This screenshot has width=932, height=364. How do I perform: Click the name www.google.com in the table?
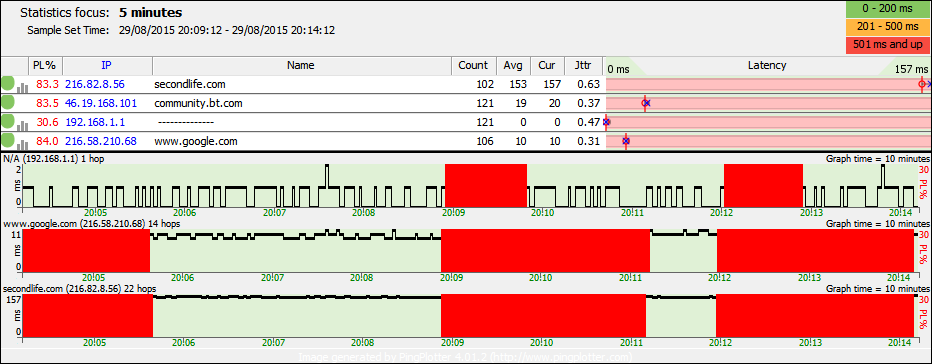pyautogui.click(x=196, y=142)
